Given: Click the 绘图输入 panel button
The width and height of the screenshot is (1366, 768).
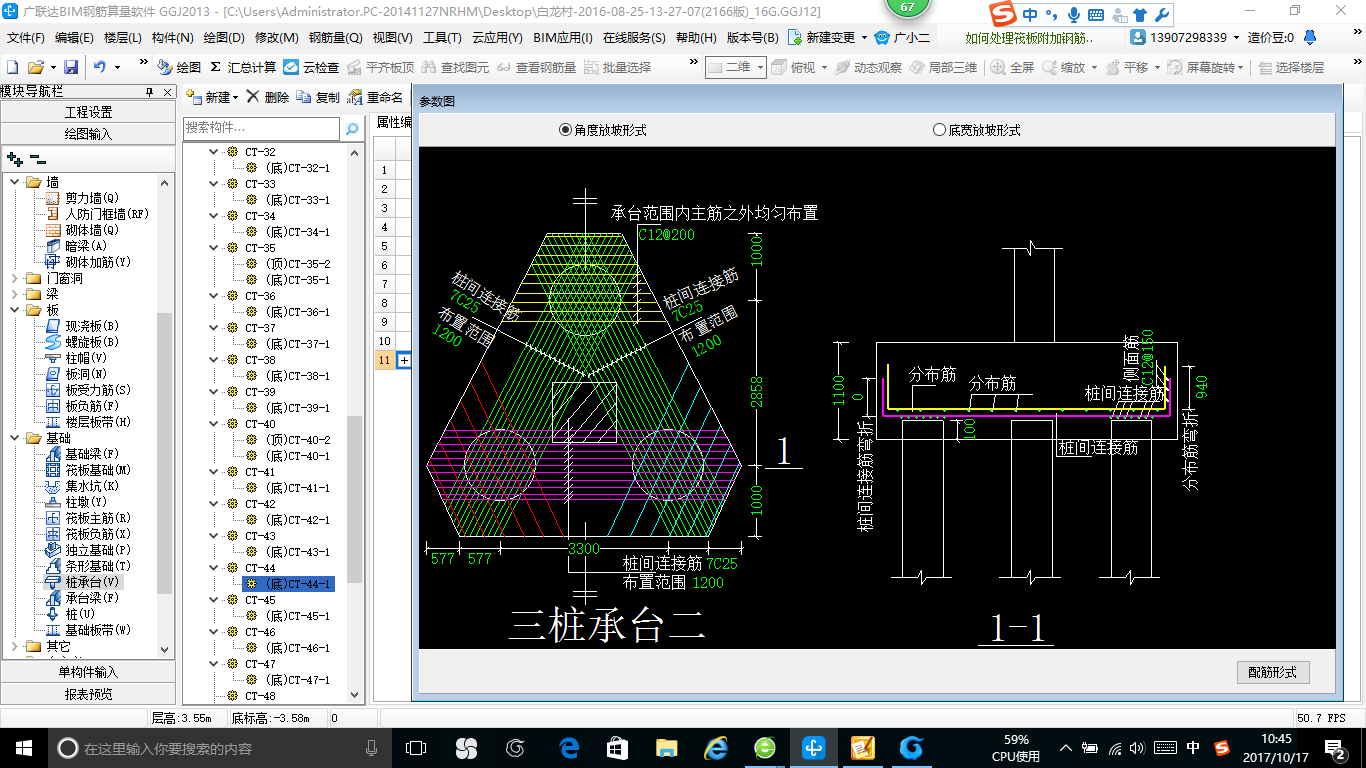Looking at the screenshot, I should [88, 133].
